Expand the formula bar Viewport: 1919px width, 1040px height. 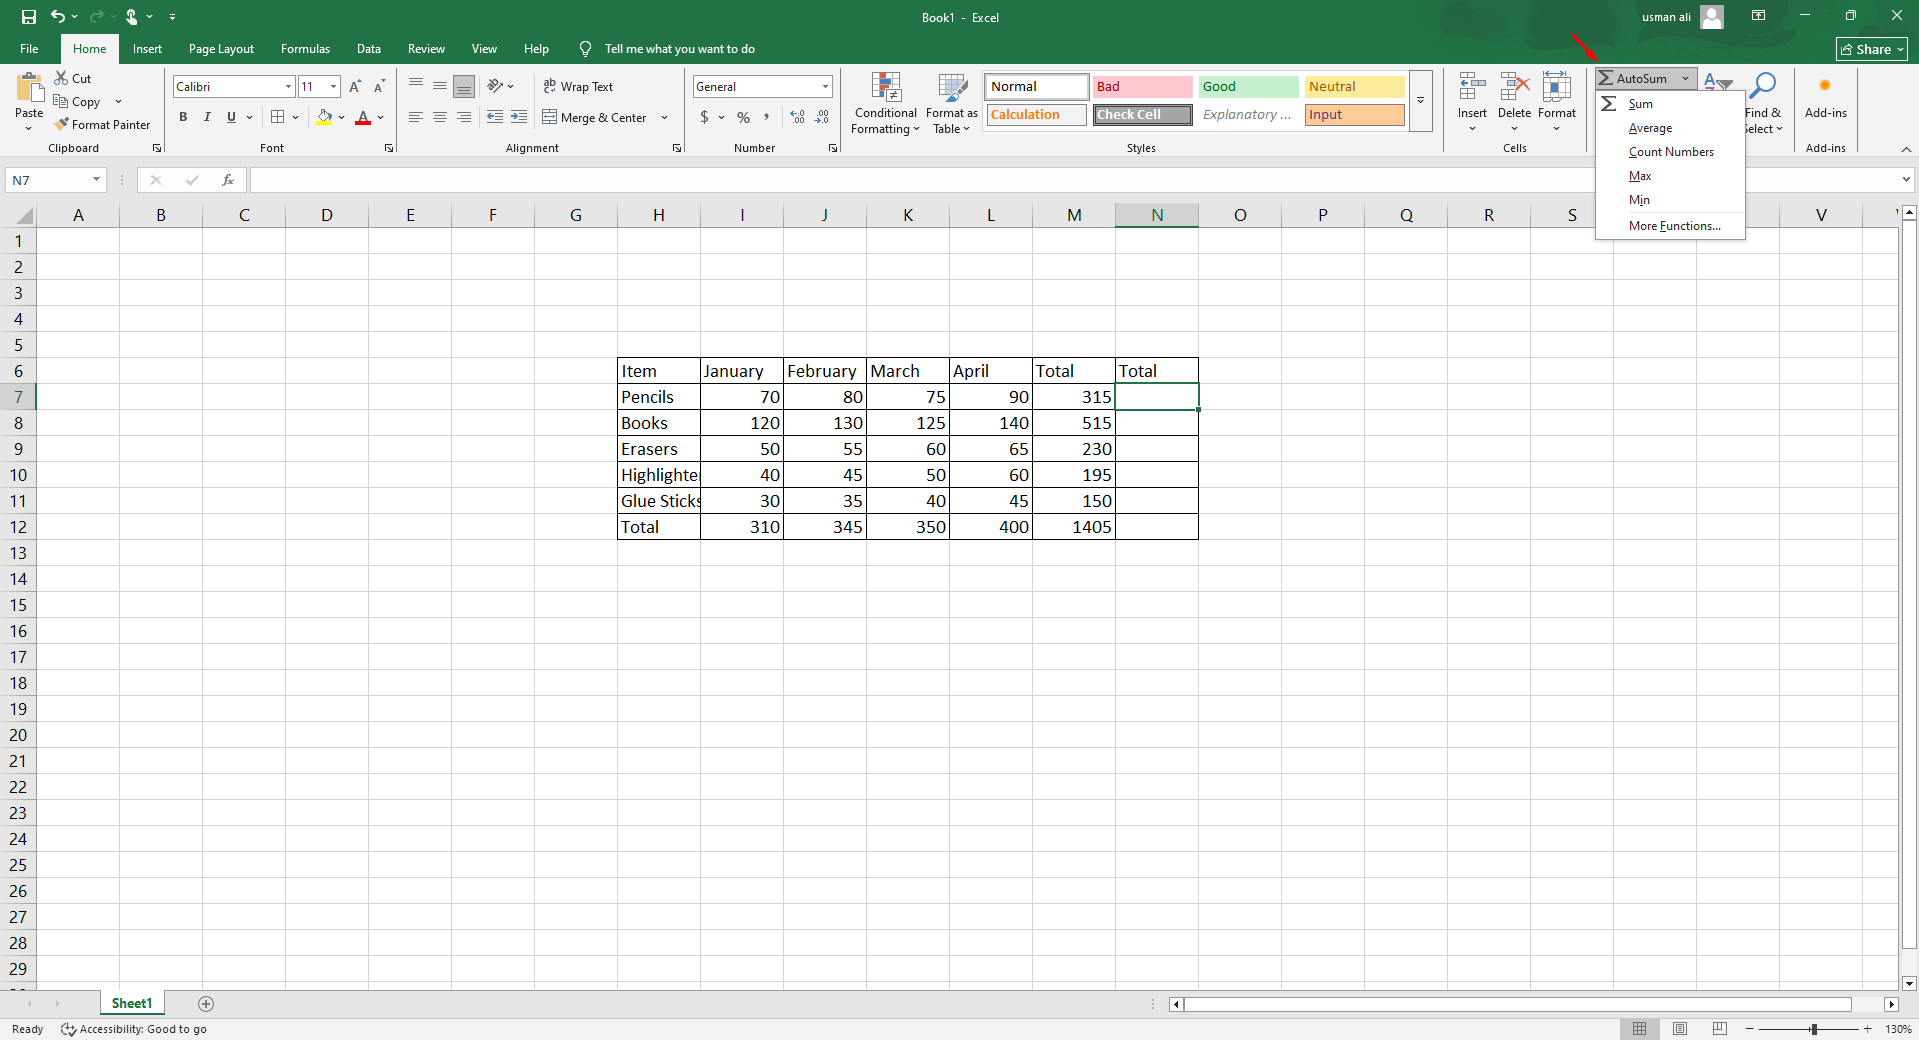(x=1906, y=180)
